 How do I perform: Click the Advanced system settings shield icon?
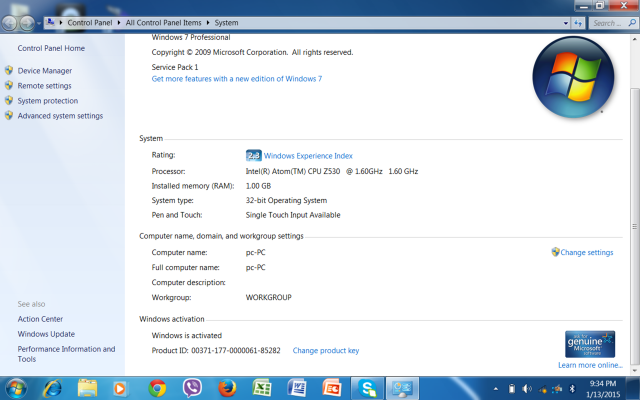pyautogui.click(x=9, y=116)
